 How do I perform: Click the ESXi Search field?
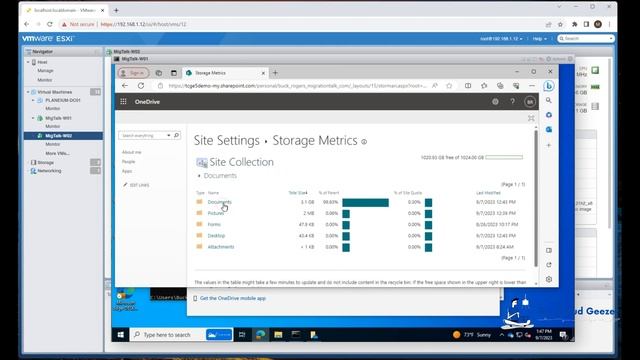(x=586, y=38)
